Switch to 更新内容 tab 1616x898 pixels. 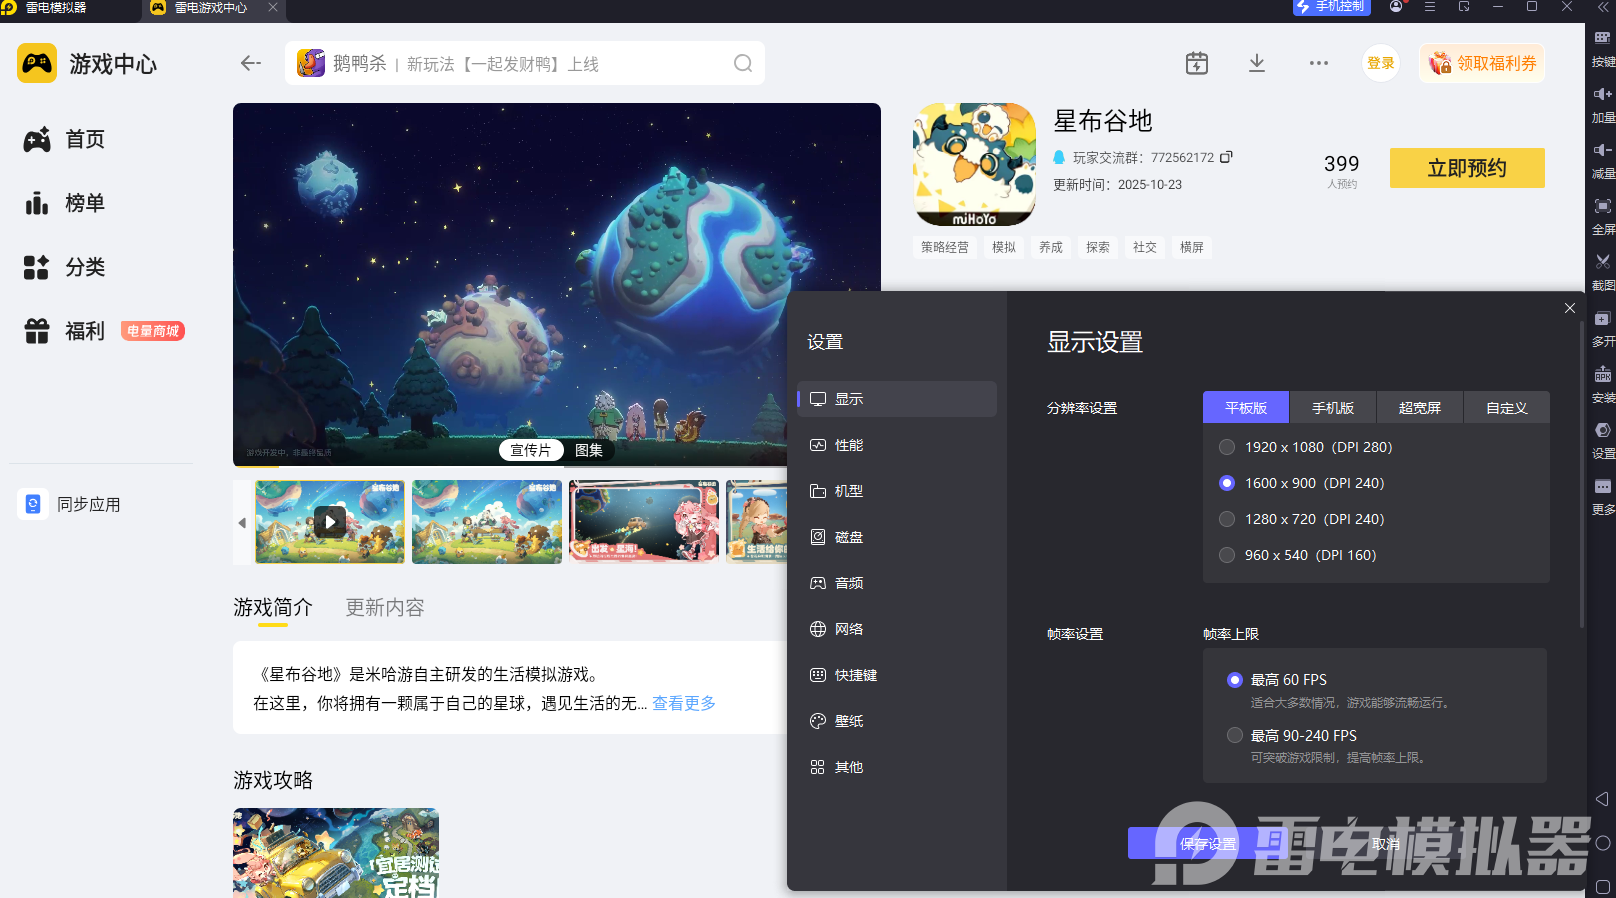(x=385, y=607)
